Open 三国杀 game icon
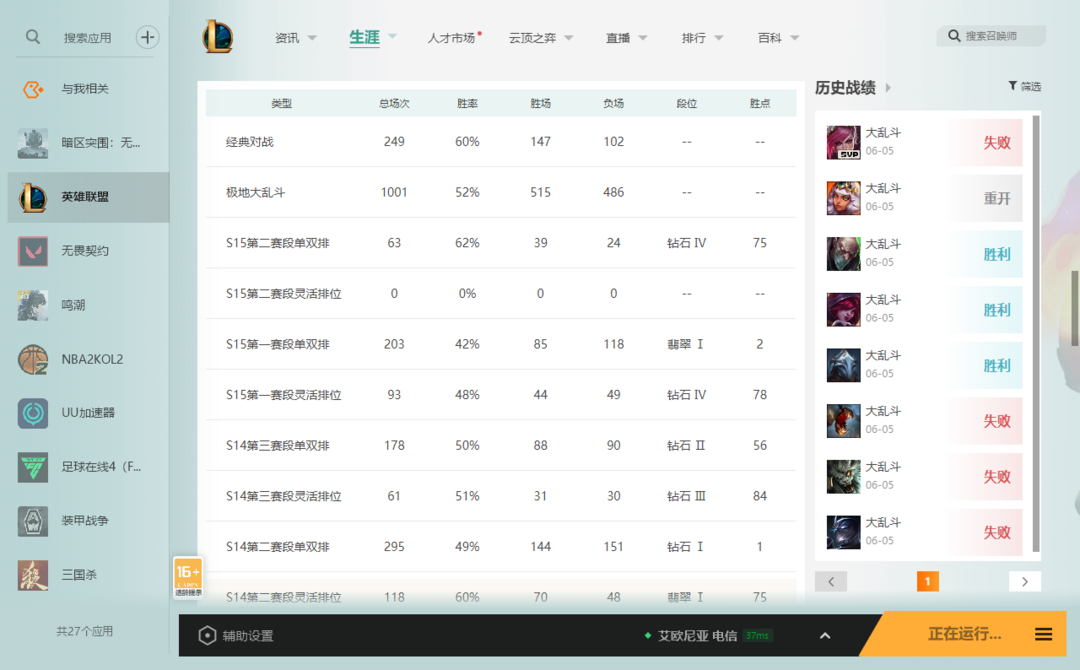 pos(33,575)
